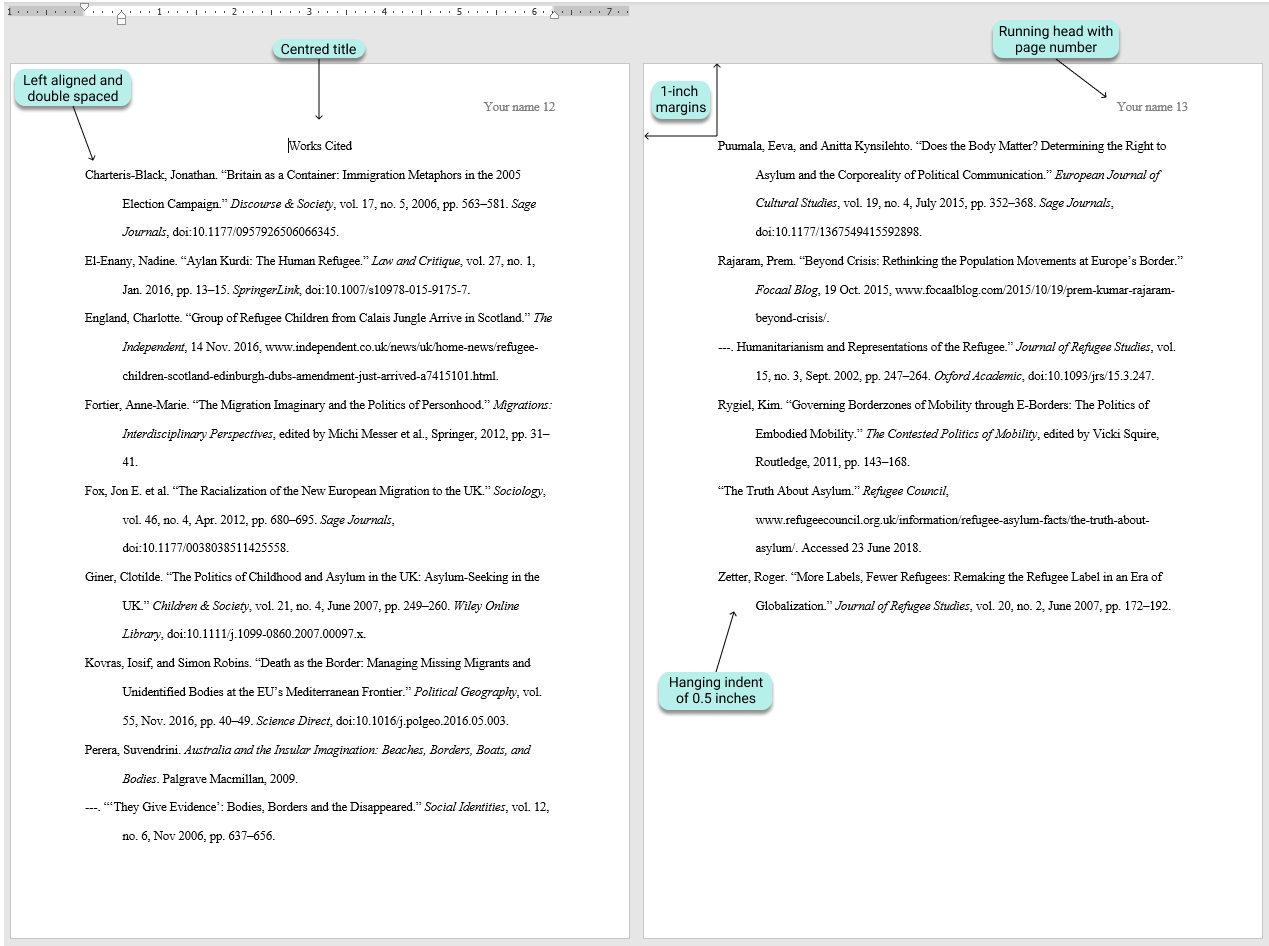The image size is (1269, 946).
Task: Click the left indent square marker on ruler
Action: click(x=121, y=21)
